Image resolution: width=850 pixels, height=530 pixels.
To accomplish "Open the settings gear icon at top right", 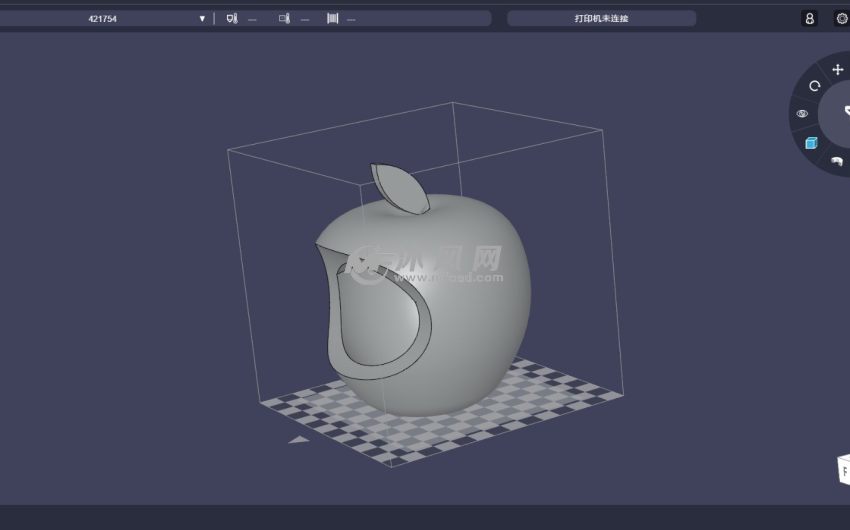I will pos(841,18).
